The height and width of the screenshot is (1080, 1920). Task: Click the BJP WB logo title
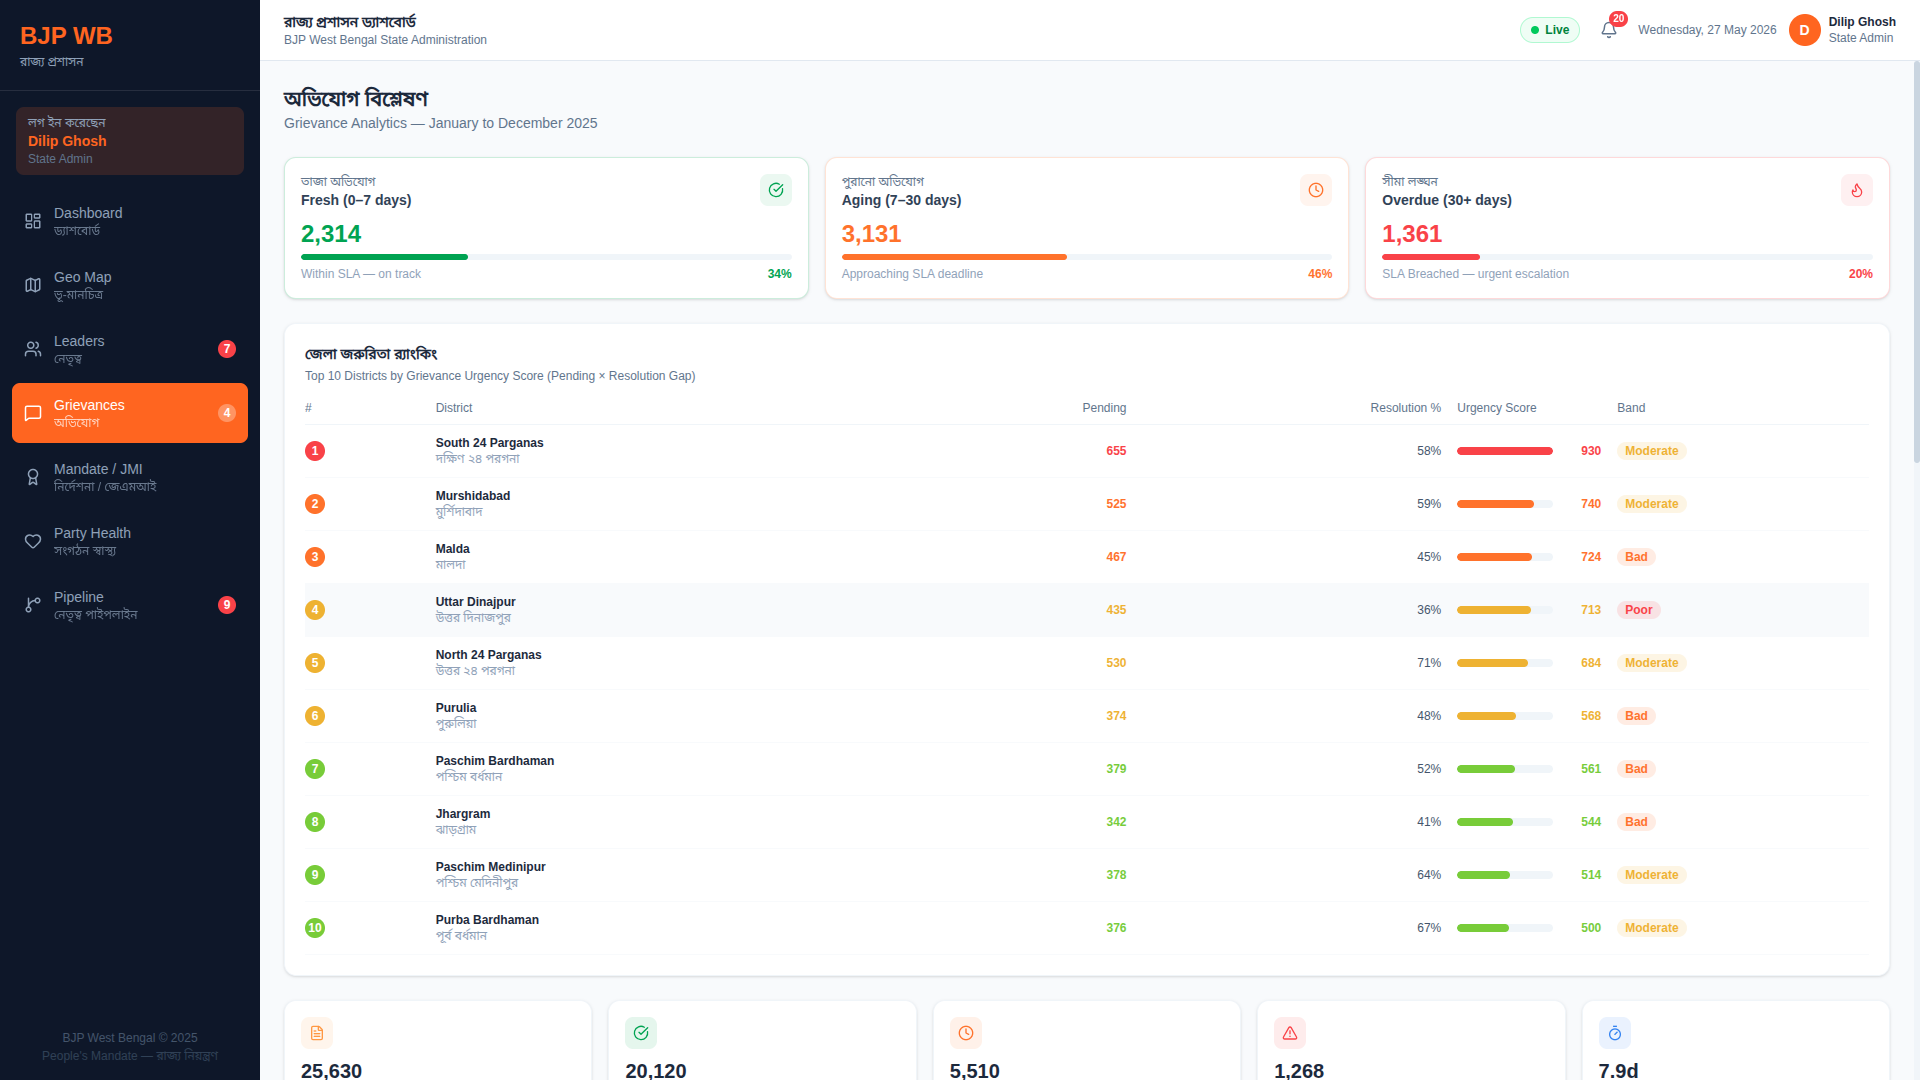point(66,36)
